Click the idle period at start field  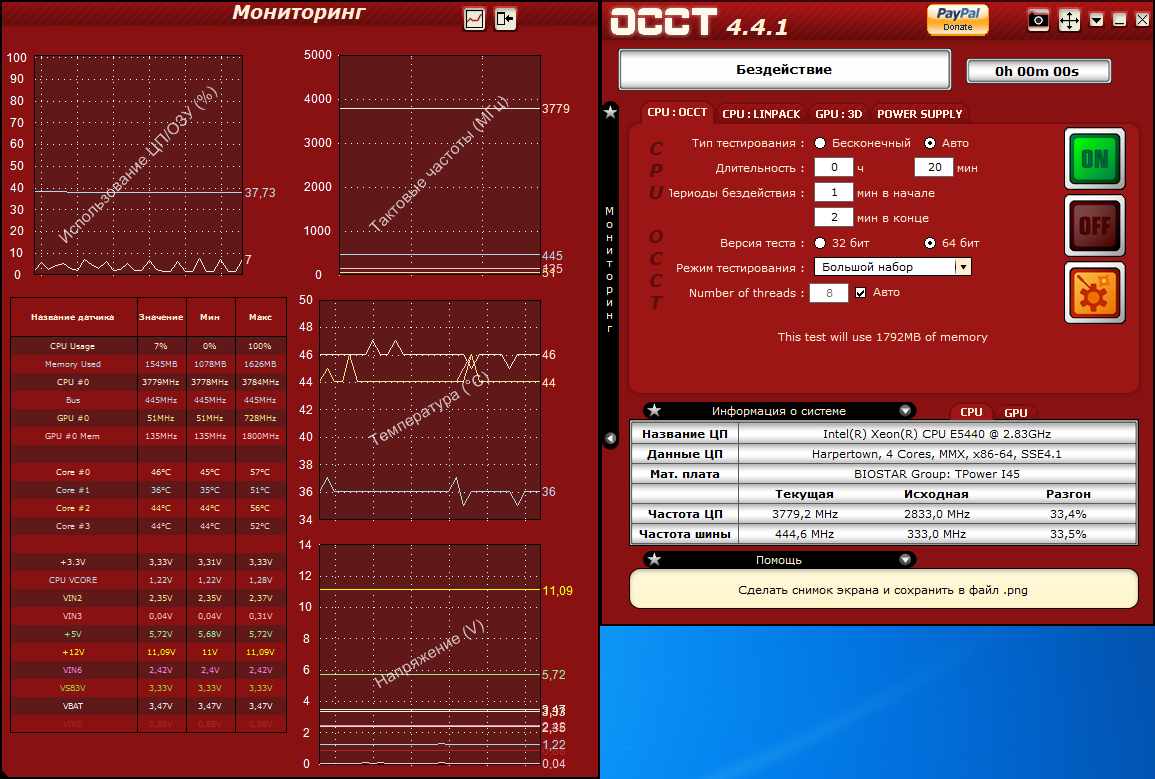click(x=834, y=192)
